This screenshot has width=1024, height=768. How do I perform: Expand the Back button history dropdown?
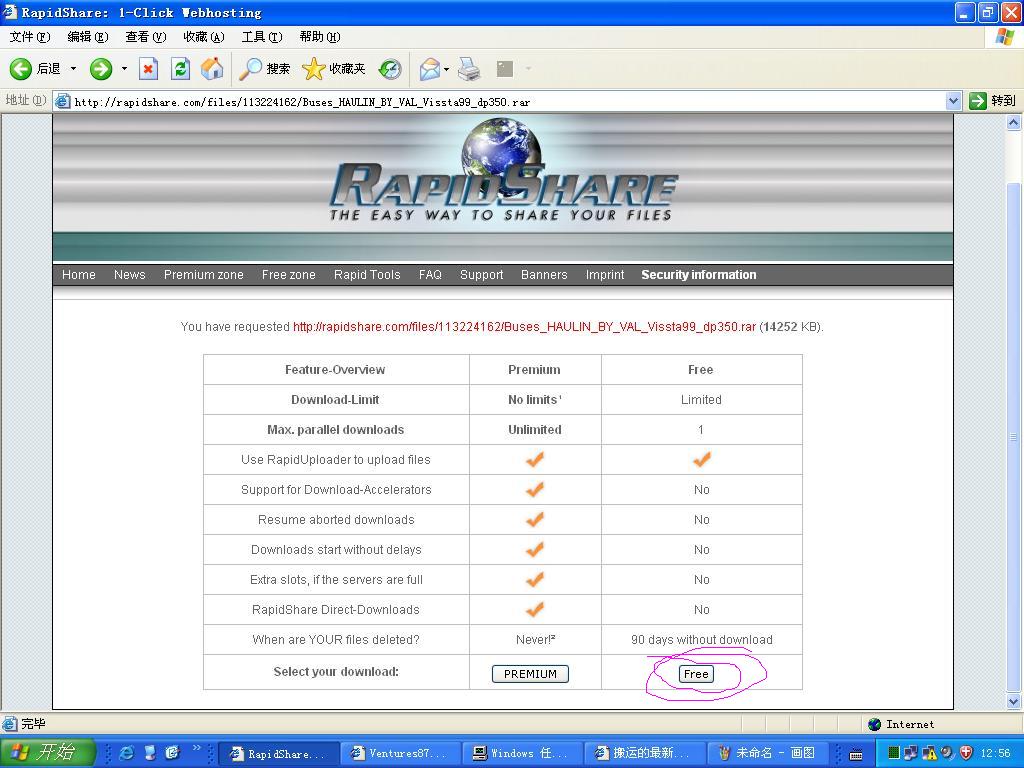[x=73, y=69]
